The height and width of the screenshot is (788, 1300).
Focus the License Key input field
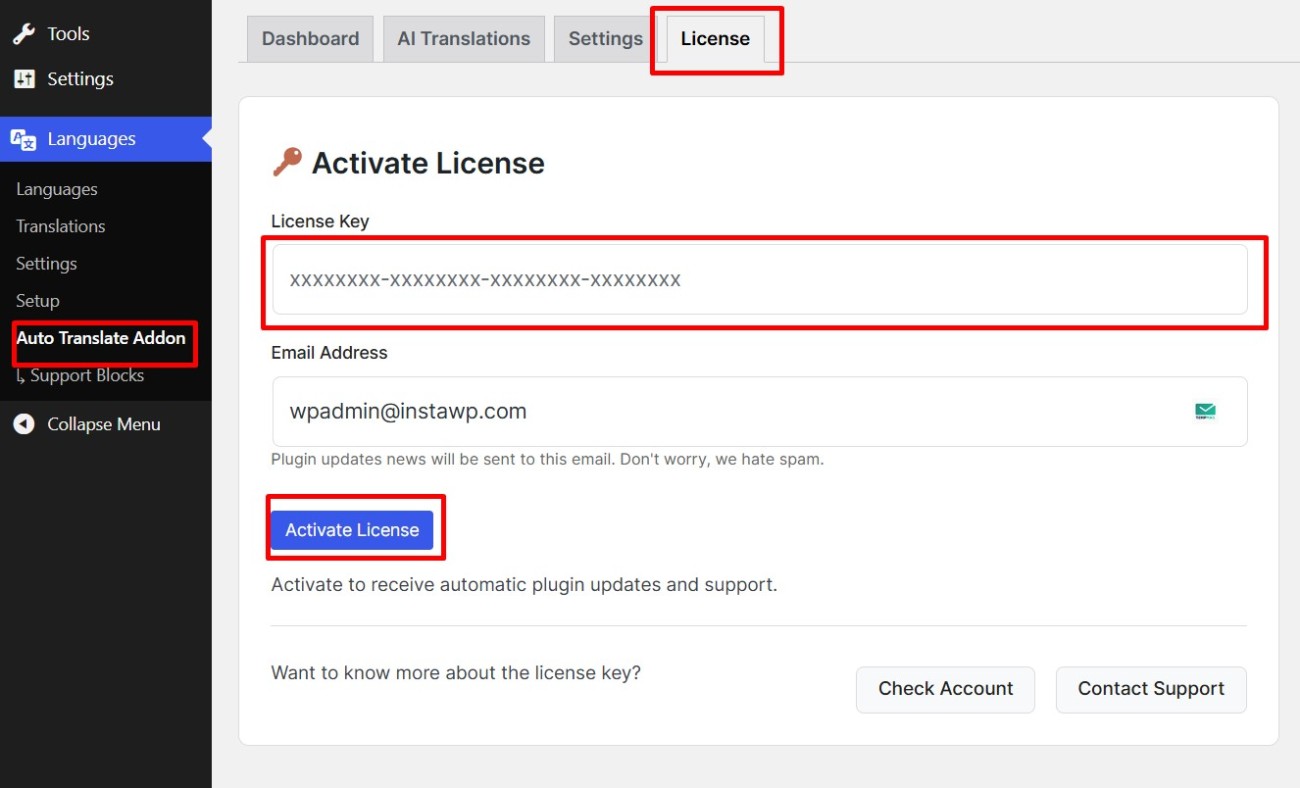758,280
